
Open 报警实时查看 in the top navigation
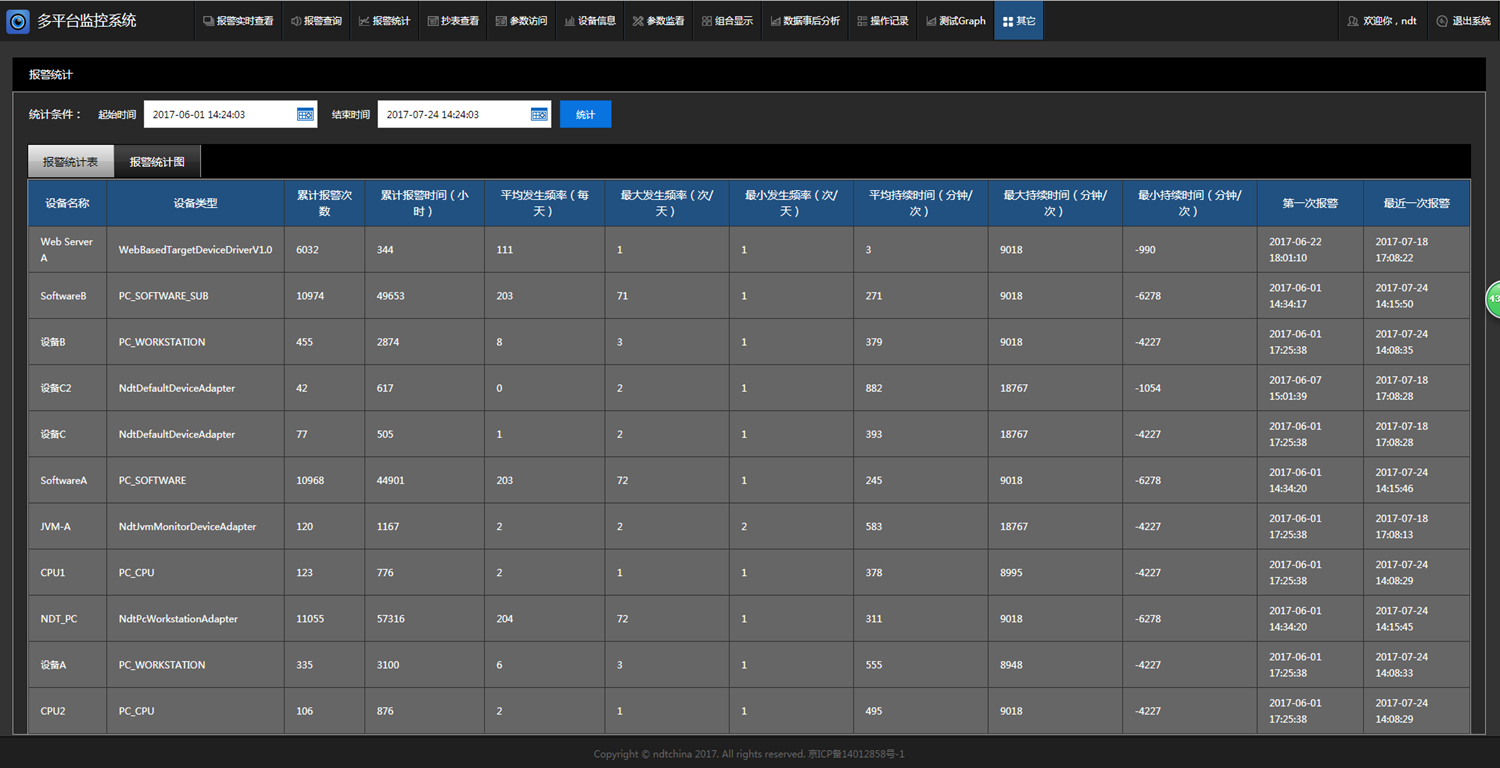click(x=238, y=21)
